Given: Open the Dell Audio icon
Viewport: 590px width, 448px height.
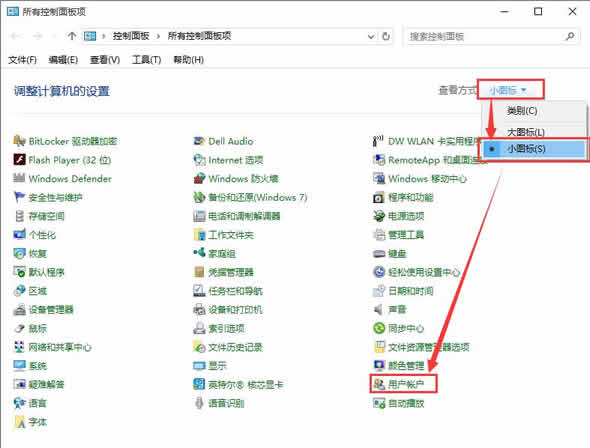Looking at the screenshot, I should tap(199, 141).
